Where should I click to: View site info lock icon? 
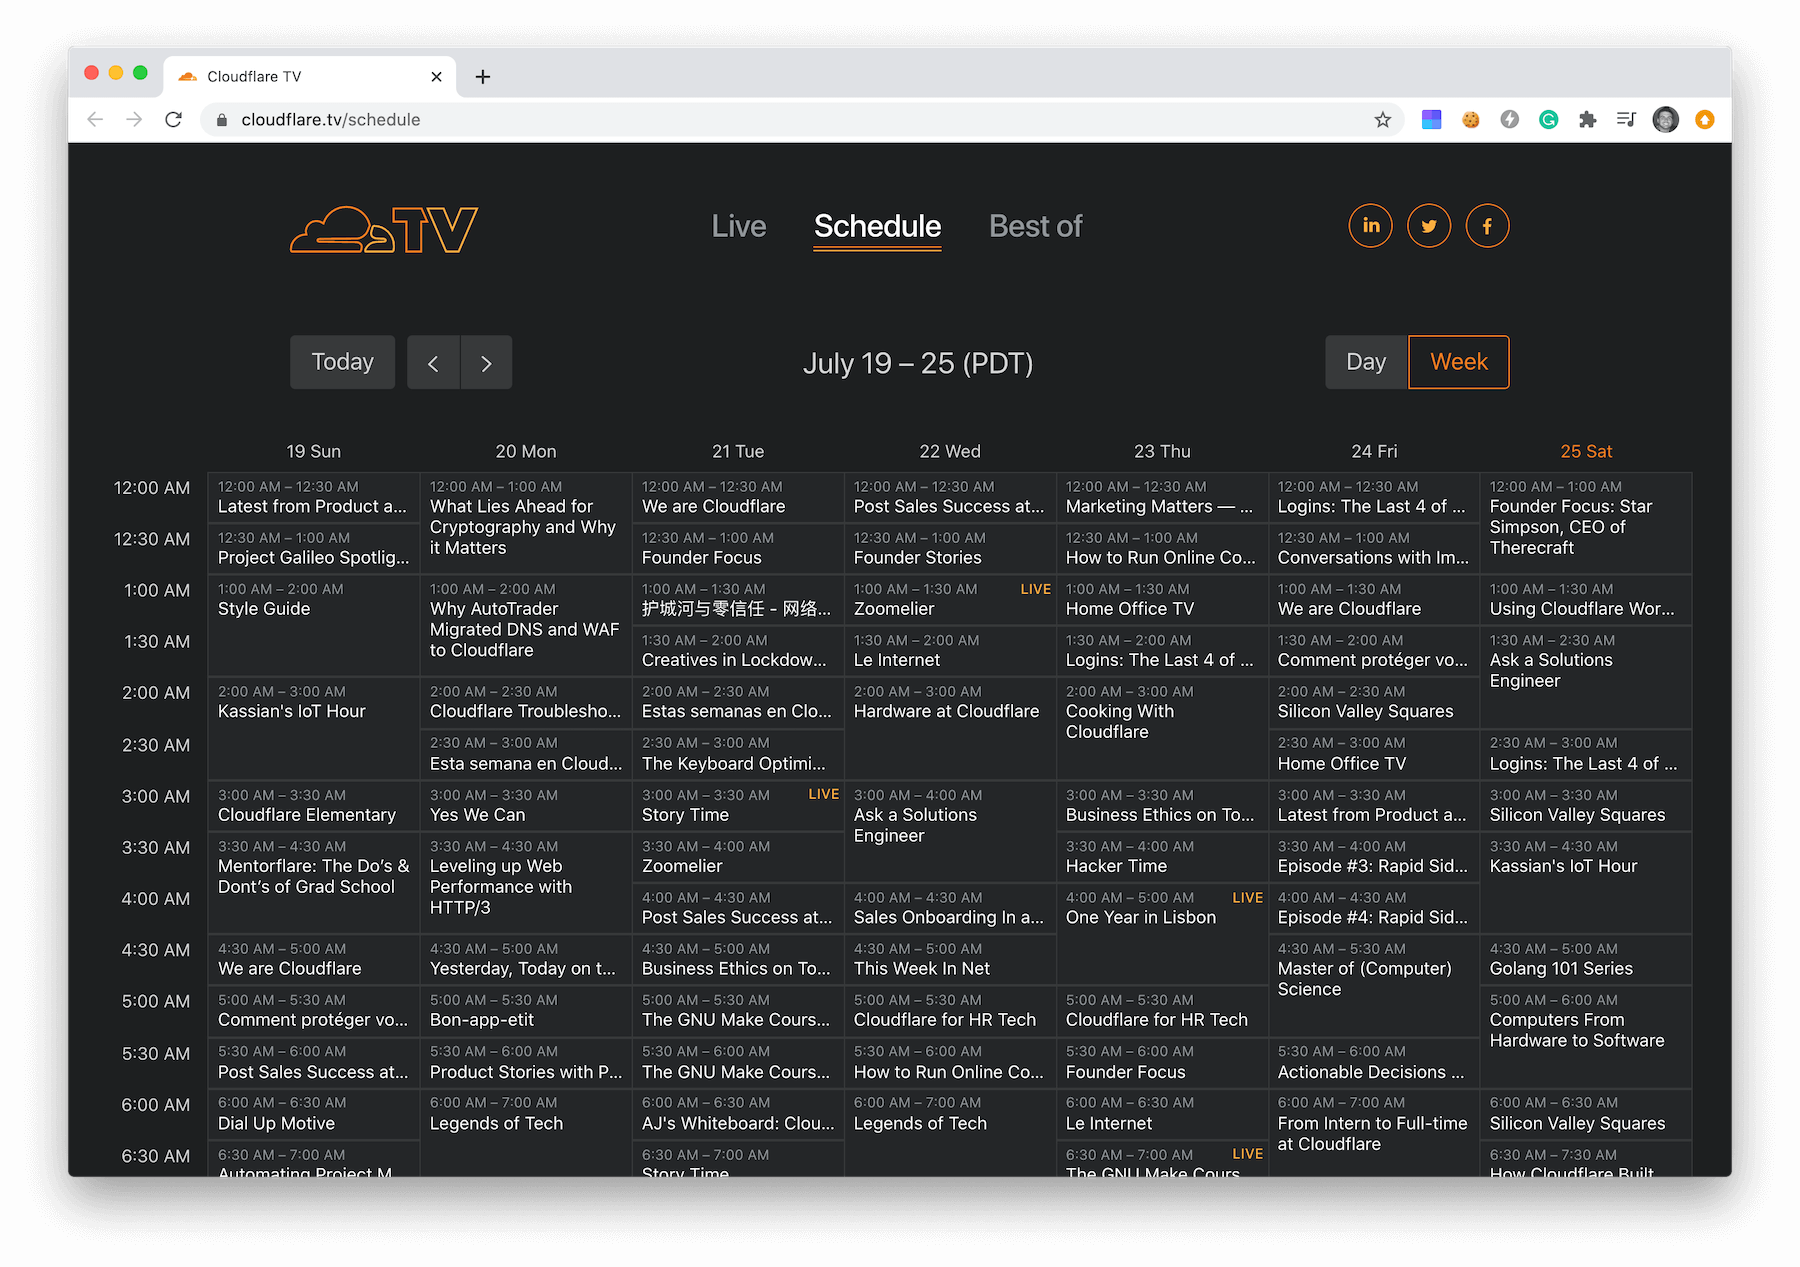coord(221,120)
